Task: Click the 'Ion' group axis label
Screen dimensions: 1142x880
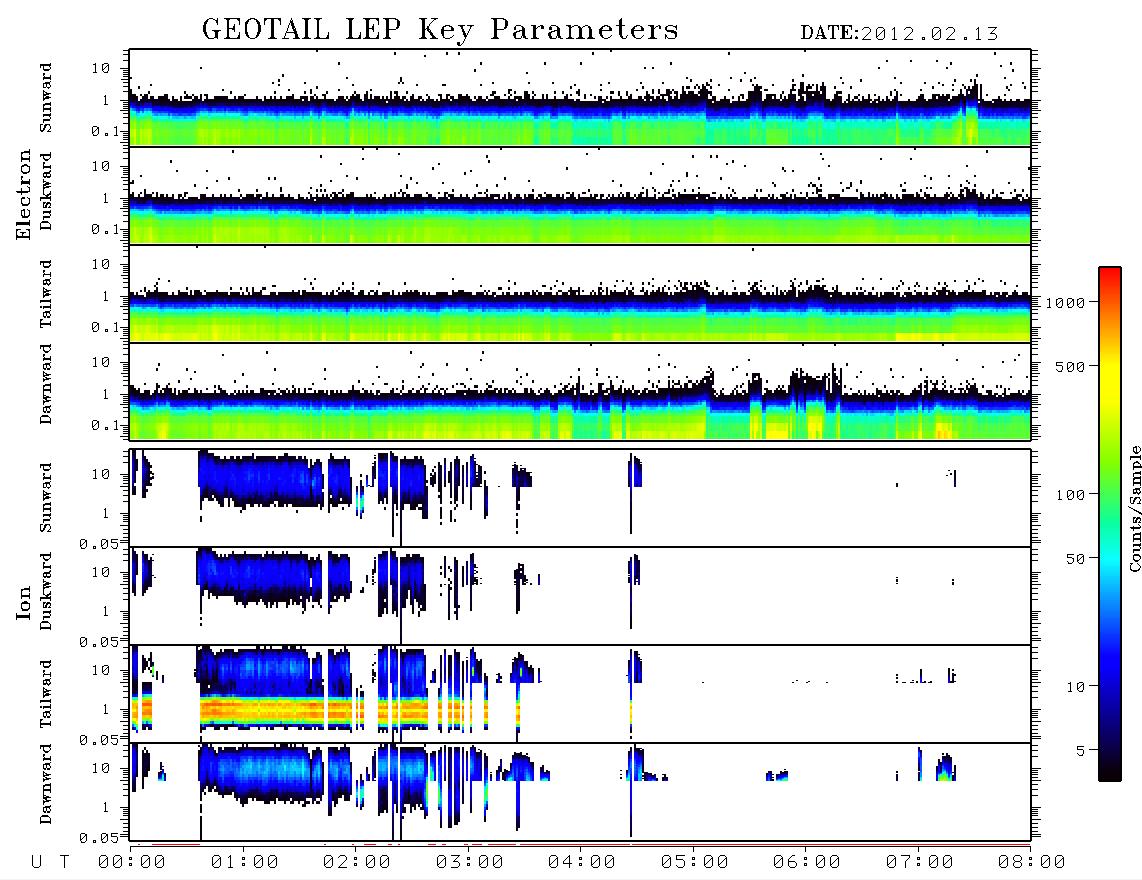Action: tap(23, 602)
